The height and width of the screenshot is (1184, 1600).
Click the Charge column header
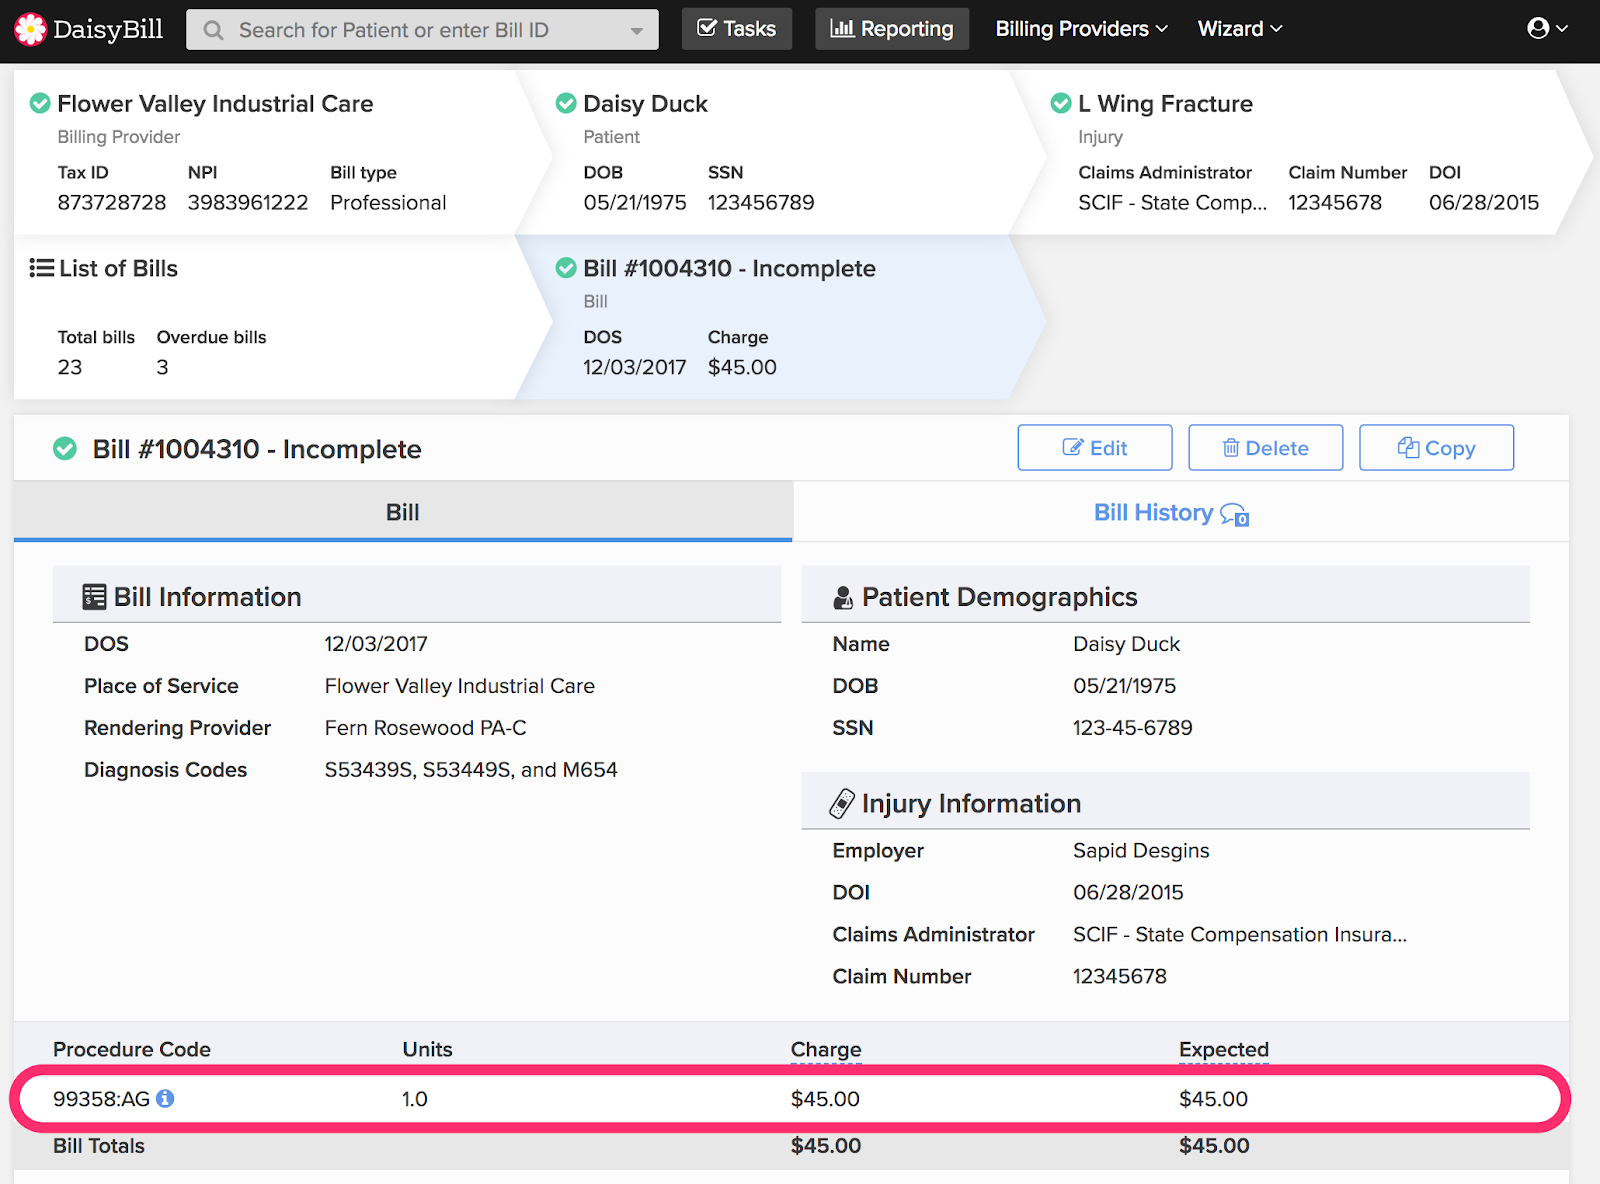pyautogui.click(x=826, y=1049)
